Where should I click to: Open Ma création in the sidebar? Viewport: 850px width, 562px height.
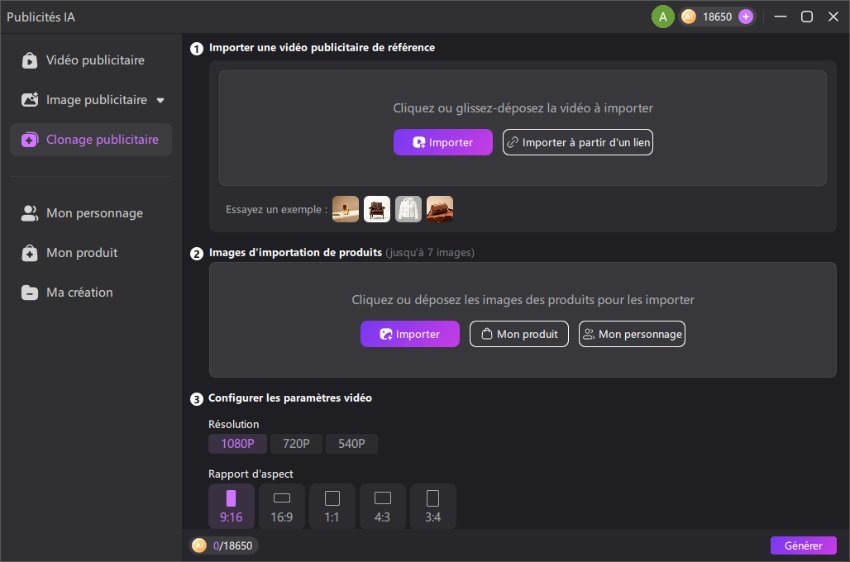coord(91,292)
